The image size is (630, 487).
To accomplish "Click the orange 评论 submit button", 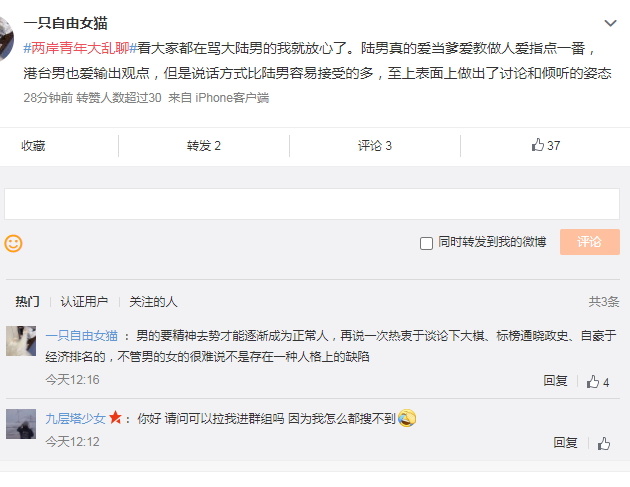I will tap(590, 242).
